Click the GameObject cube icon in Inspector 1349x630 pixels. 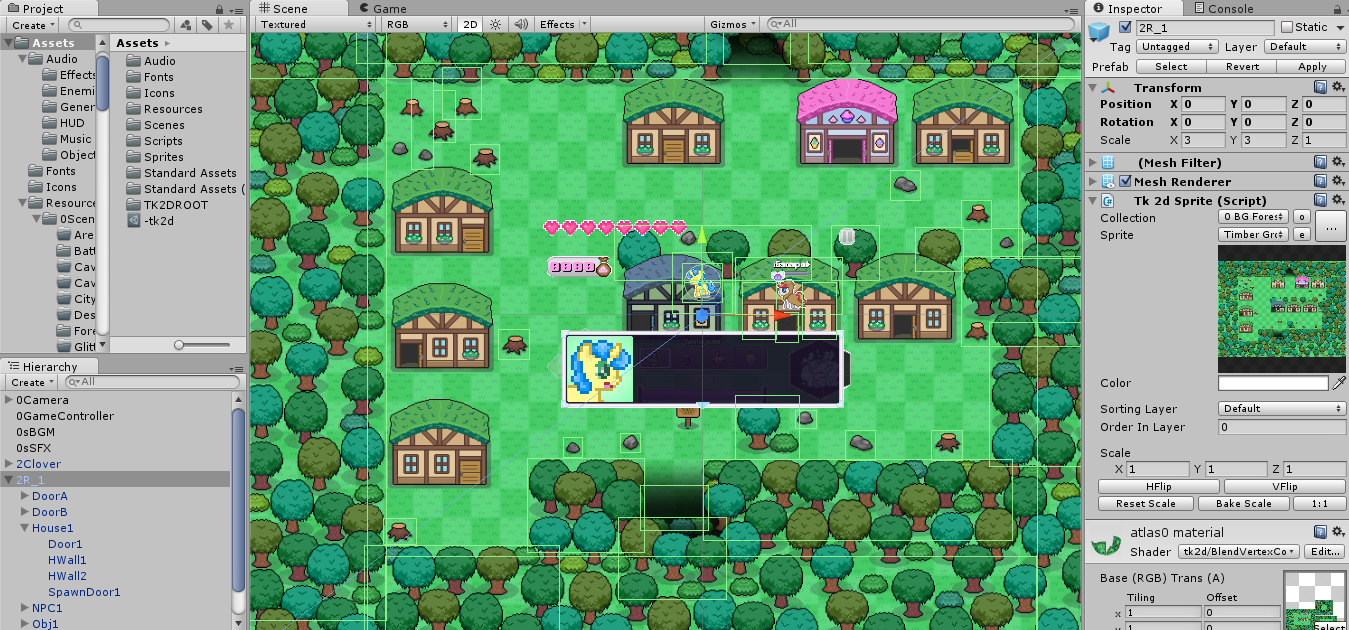[1100, 30]
